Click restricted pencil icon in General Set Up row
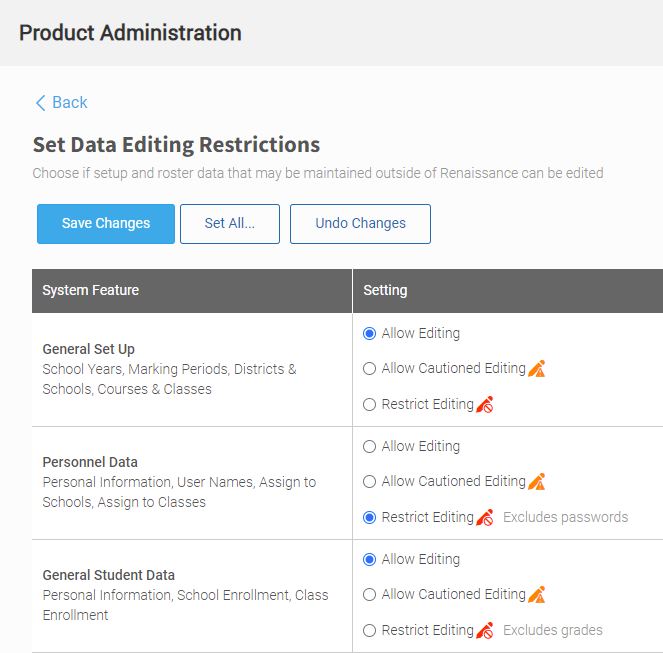This screenshot has height=653, width=663. pos(485,404)
